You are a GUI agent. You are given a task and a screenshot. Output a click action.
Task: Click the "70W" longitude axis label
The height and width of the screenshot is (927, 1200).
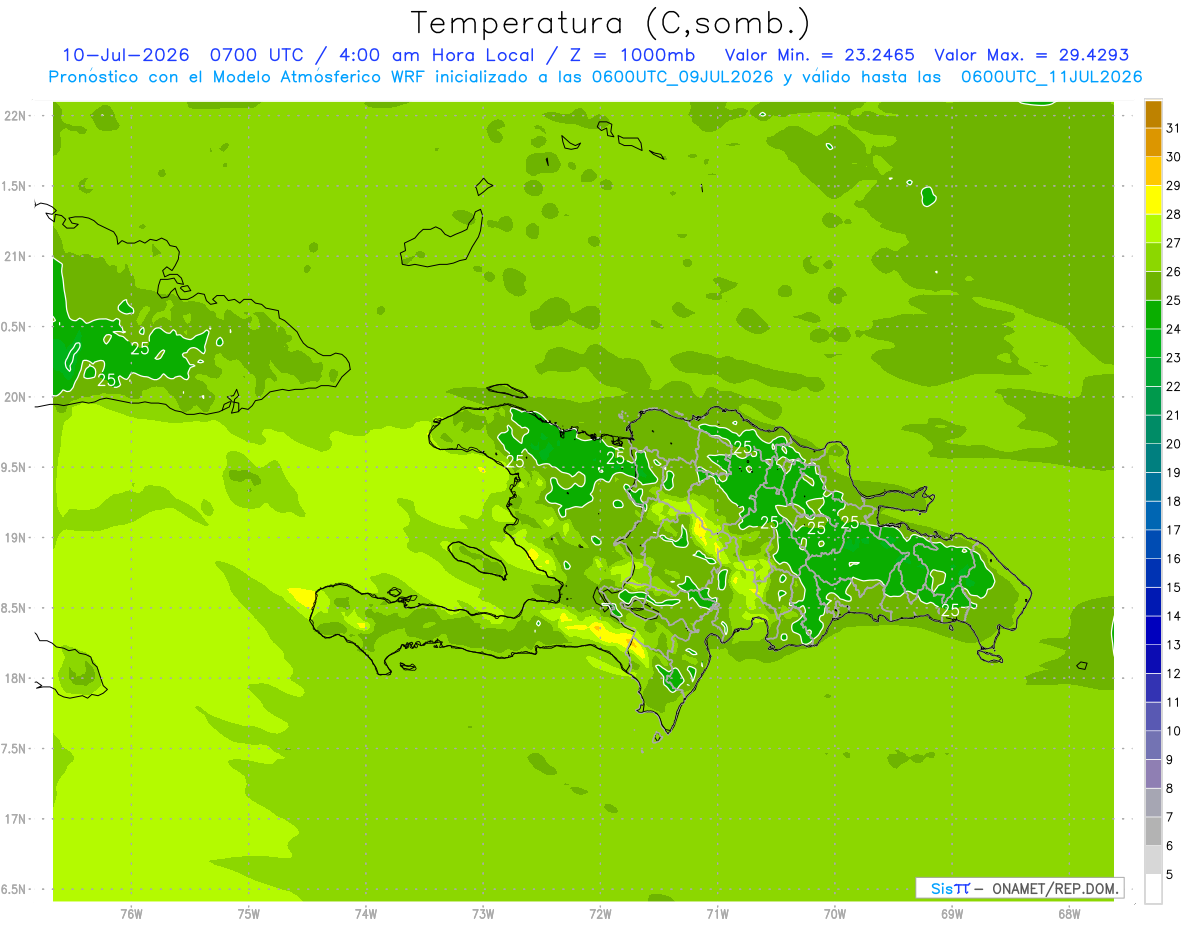pos(835,914)
